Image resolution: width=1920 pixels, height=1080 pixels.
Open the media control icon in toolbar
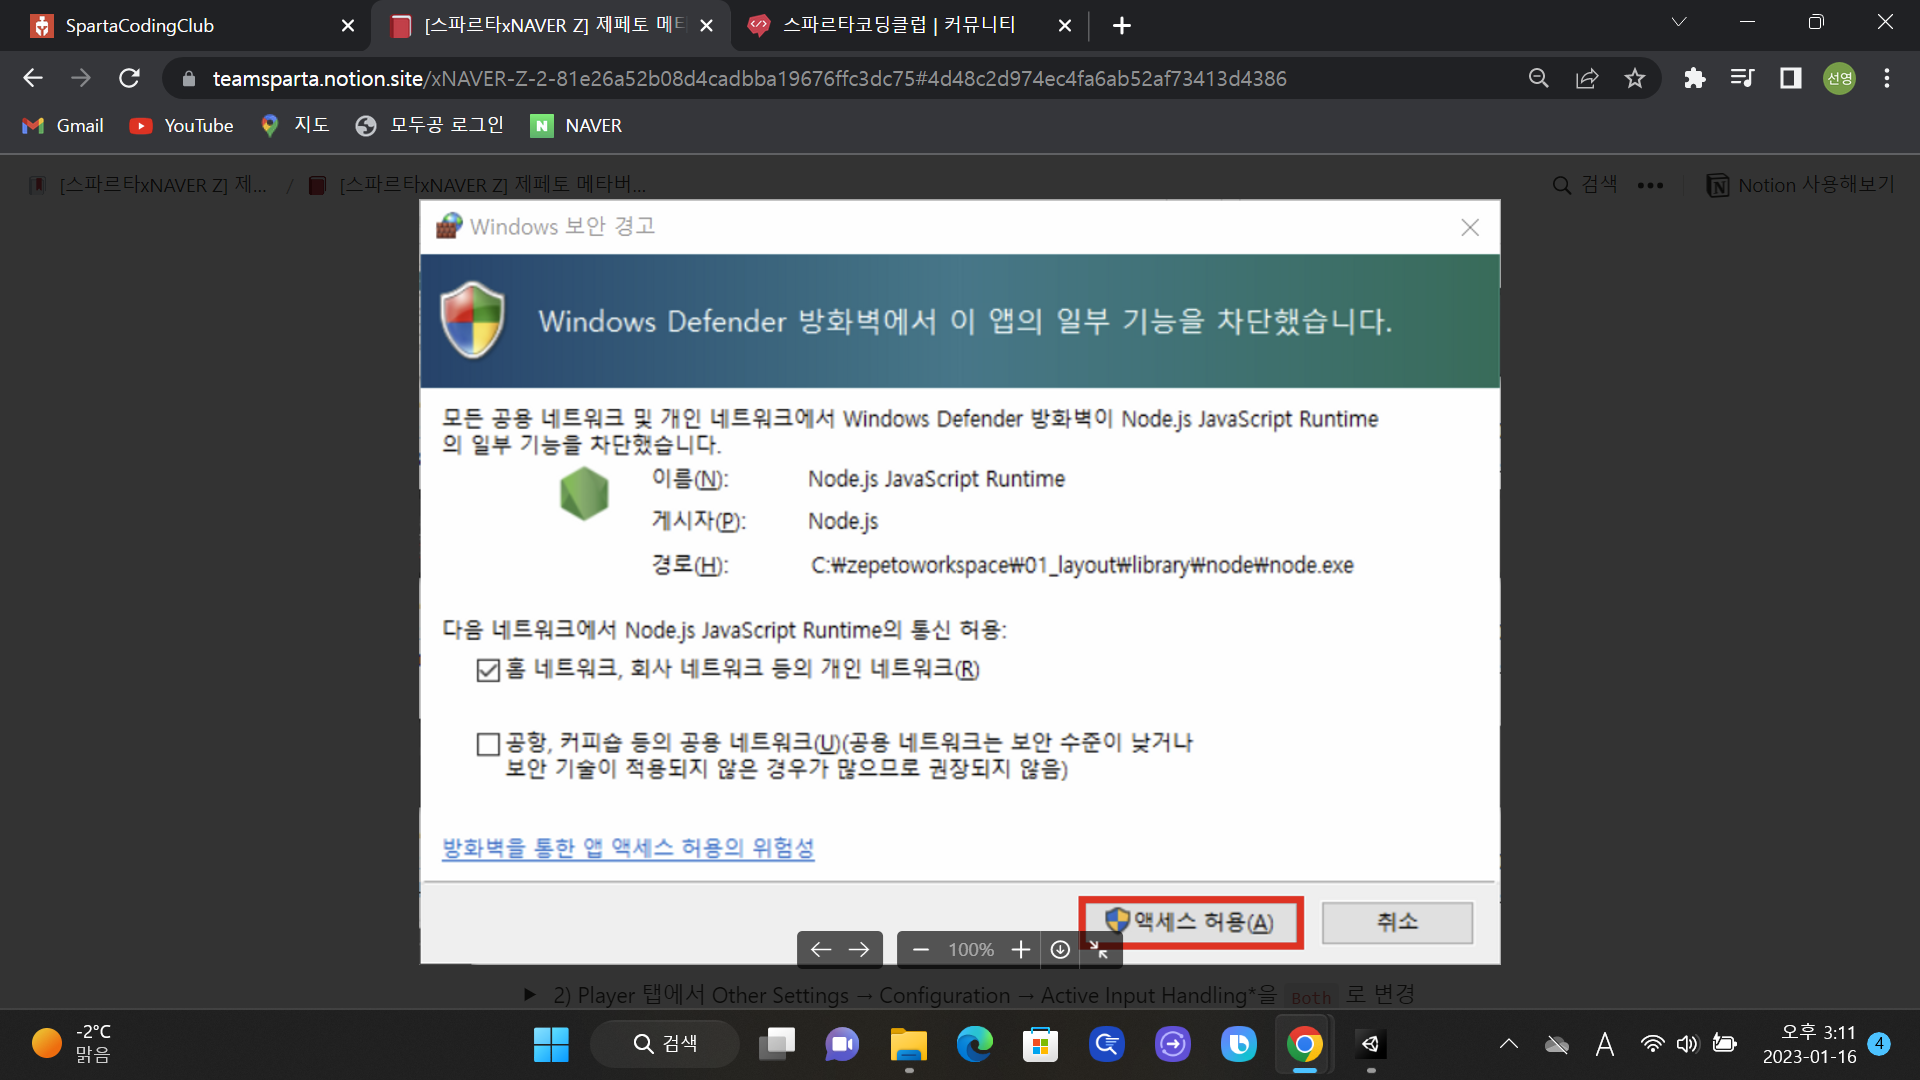tap(1742, 78)
